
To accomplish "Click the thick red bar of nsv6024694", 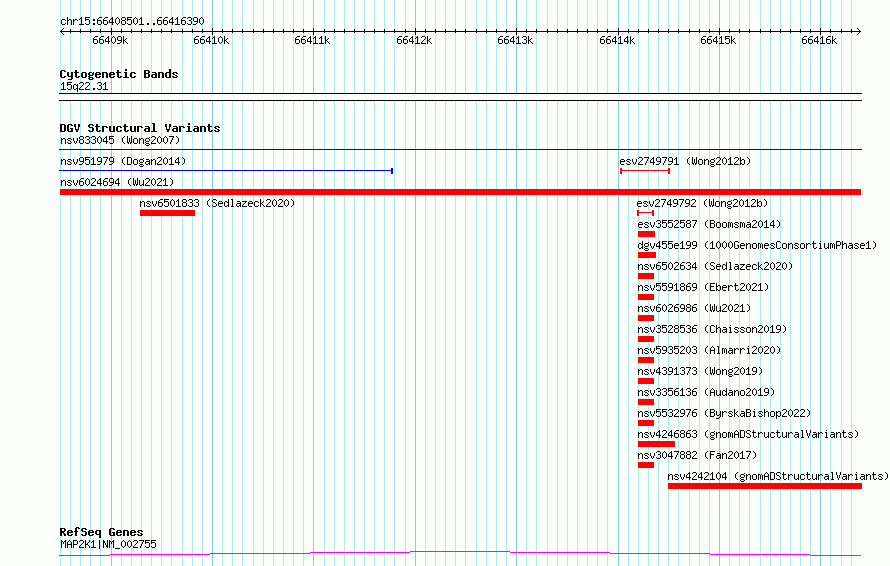I will pyautogui.click(x=460, y=192).
